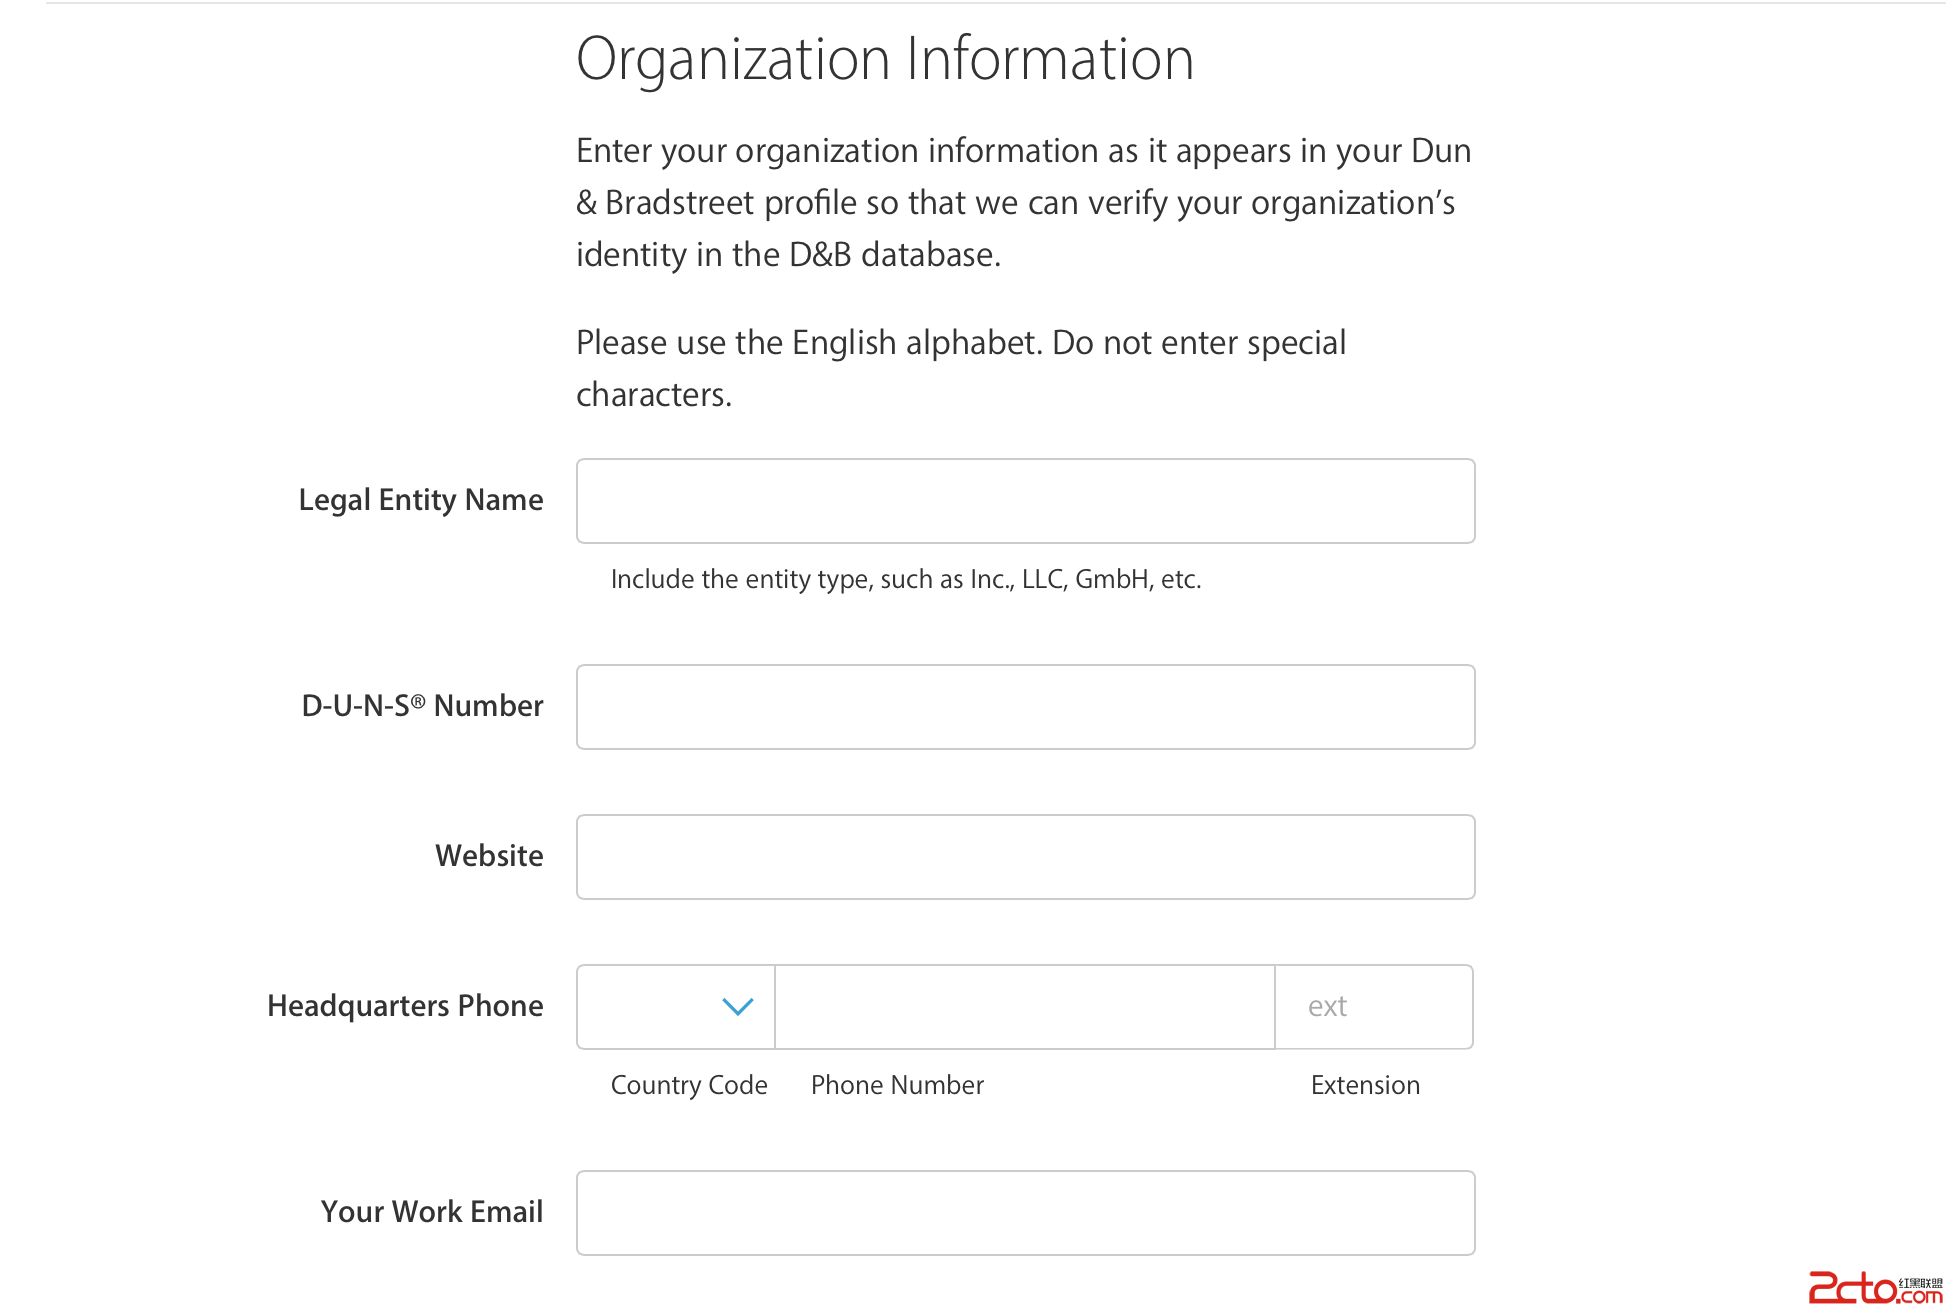Click the Organization Information heading
The height and width of the screenshot is (1314, 1946).
tap(885, 59)
